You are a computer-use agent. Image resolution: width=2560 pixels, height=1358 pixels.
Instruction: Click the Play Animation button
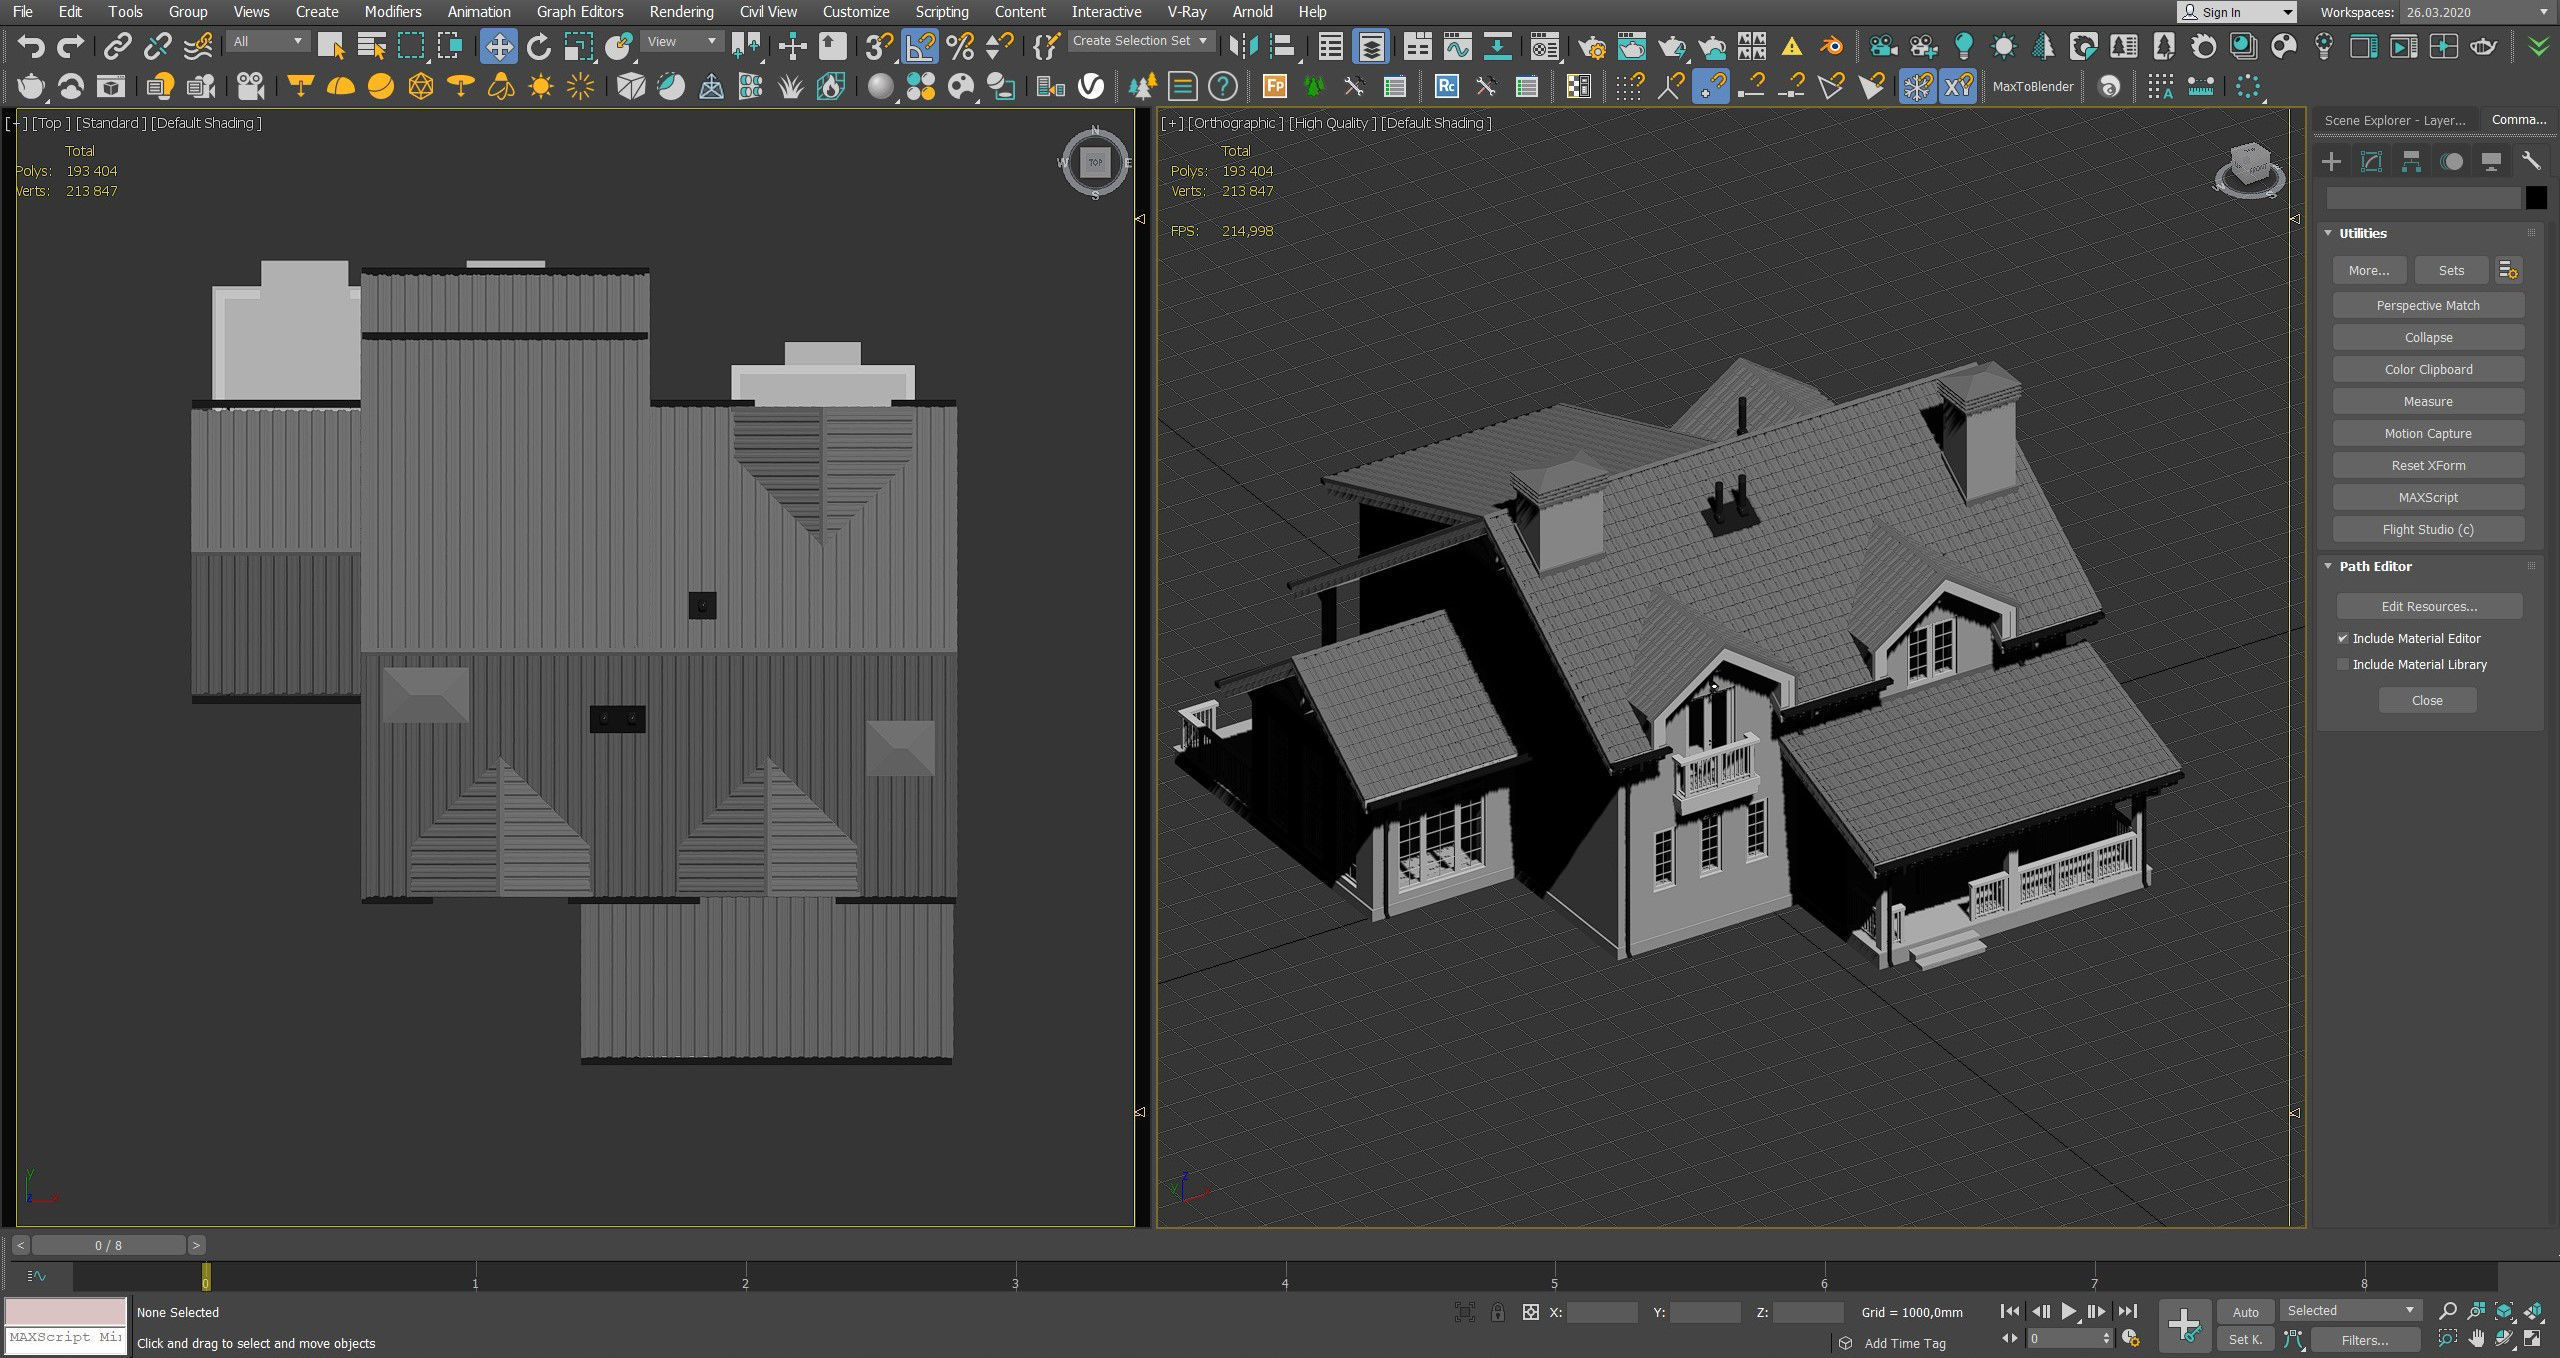click(x=2068, y=1311)
